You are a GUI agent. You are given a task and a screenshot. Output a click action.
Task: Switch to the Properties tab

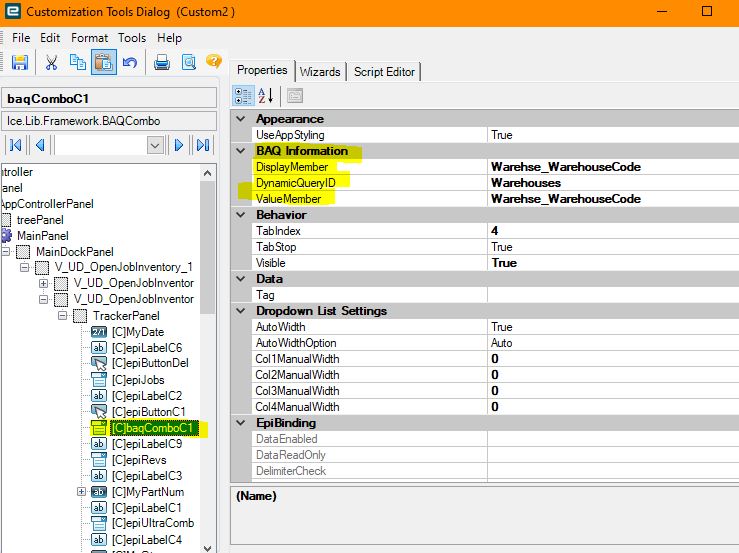262,70
